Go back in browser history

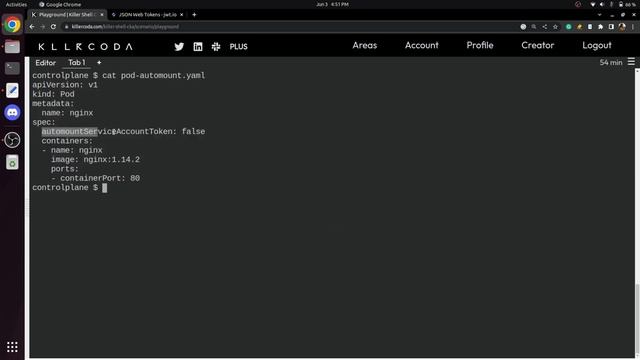tap(32, 27)
